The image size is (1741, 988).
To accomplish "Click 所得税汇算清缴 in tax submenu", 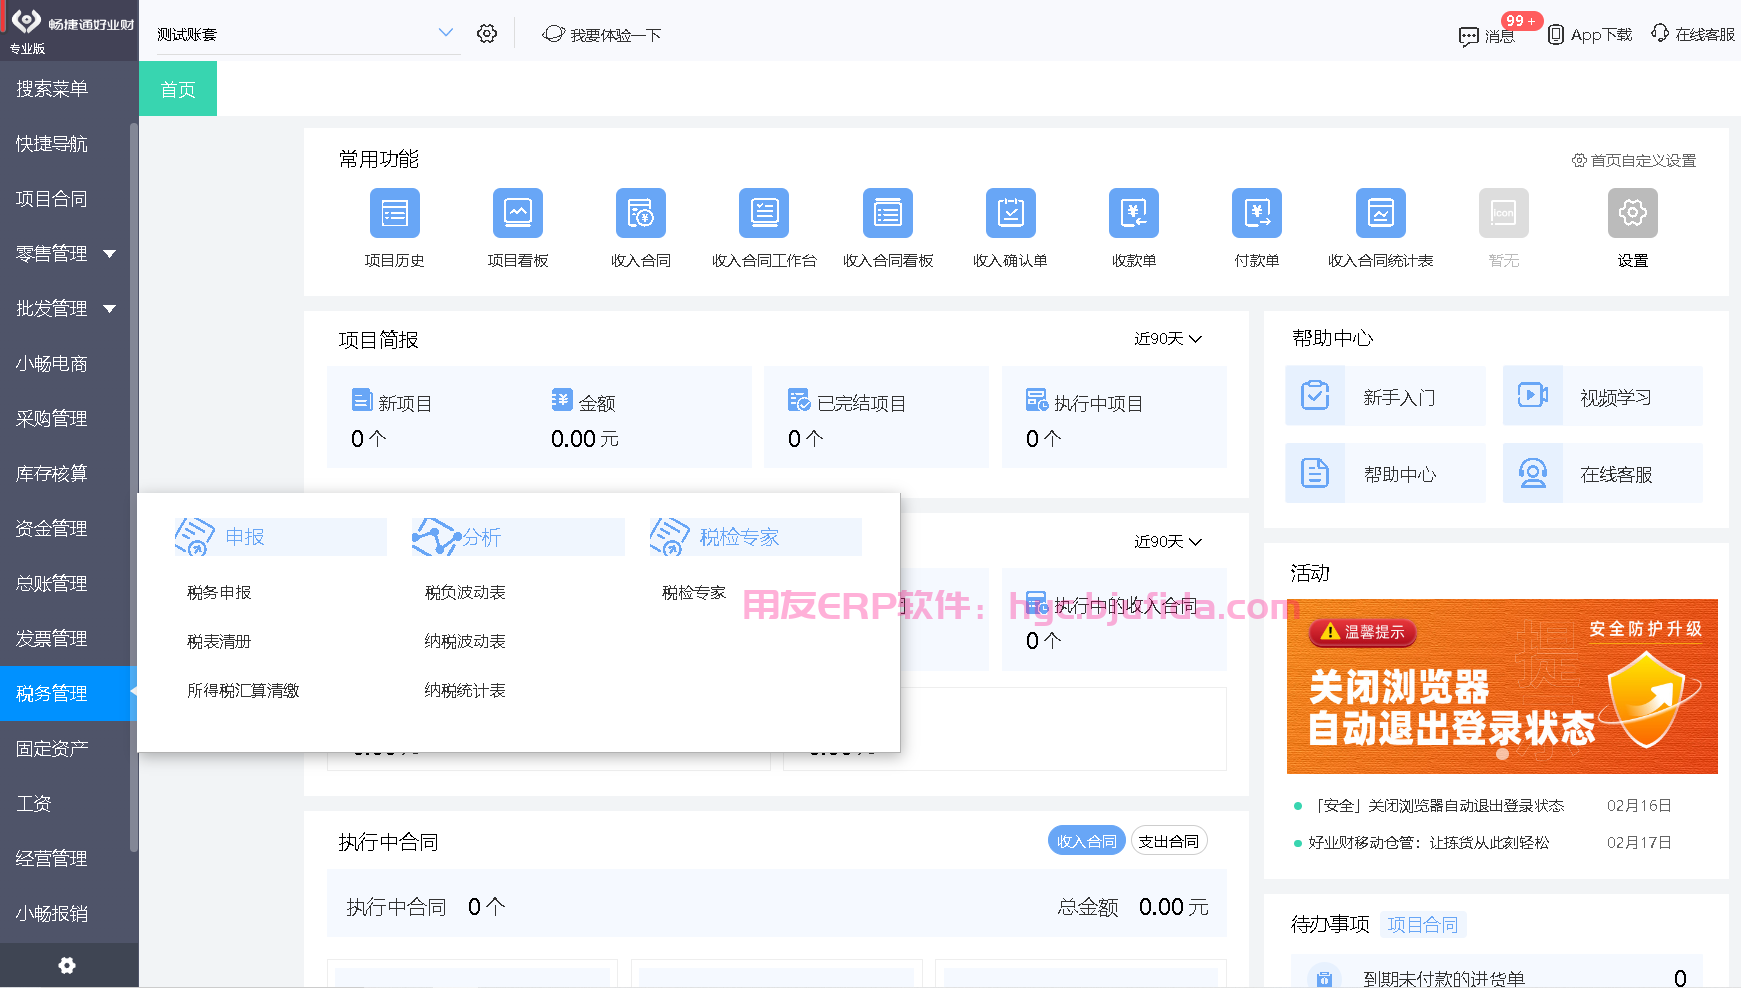I will click(243, 691).
